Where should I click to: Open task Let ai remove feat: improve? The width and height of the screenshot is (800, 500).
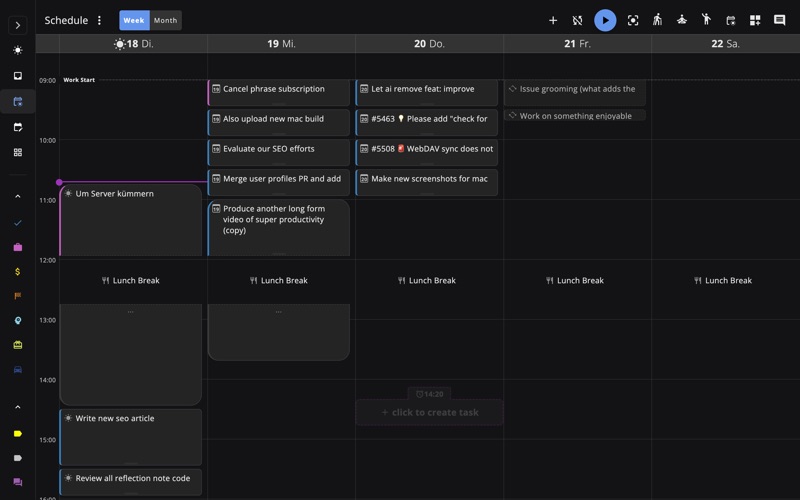(x=427, y=92)
